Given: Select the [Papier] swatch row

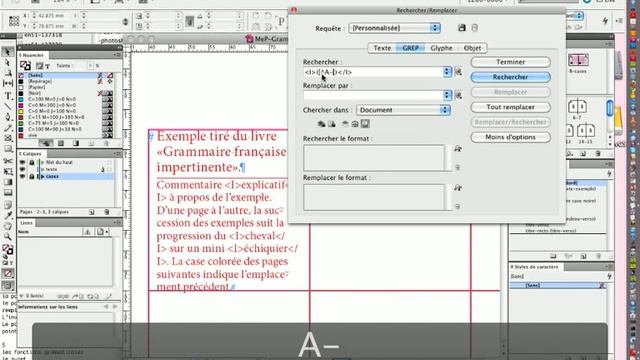Looking at the screenshot, I should (x=66, y=87).
